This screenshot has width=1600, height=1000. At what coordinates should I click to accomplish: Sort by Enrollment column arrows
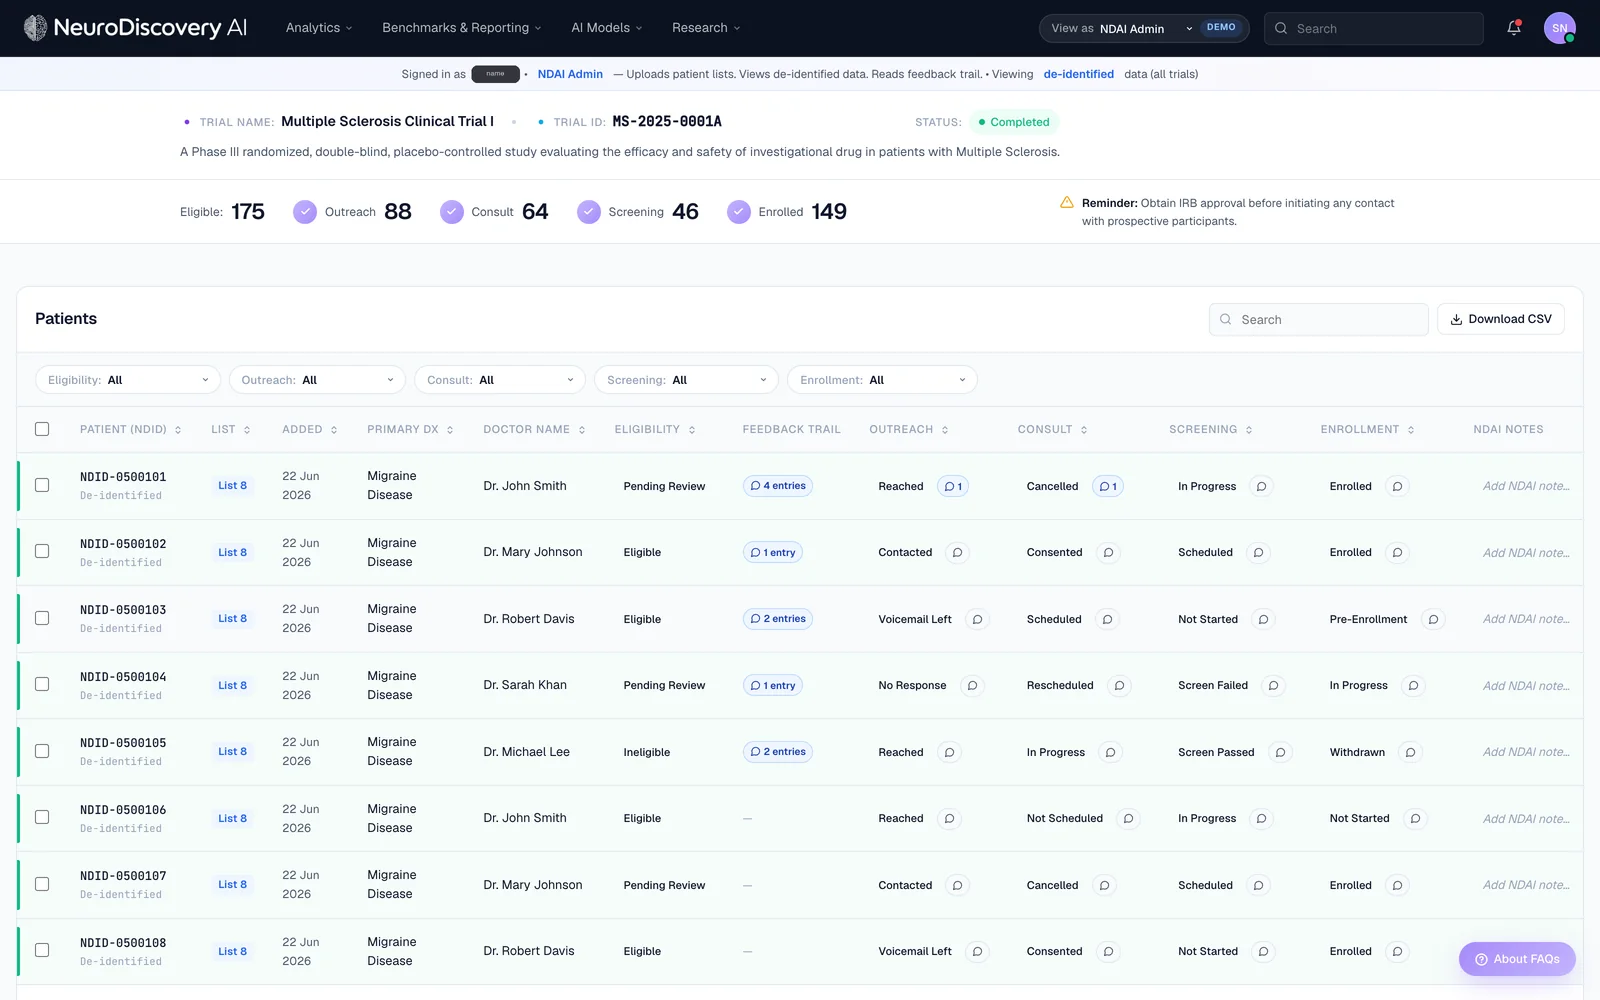point(1411,430)
